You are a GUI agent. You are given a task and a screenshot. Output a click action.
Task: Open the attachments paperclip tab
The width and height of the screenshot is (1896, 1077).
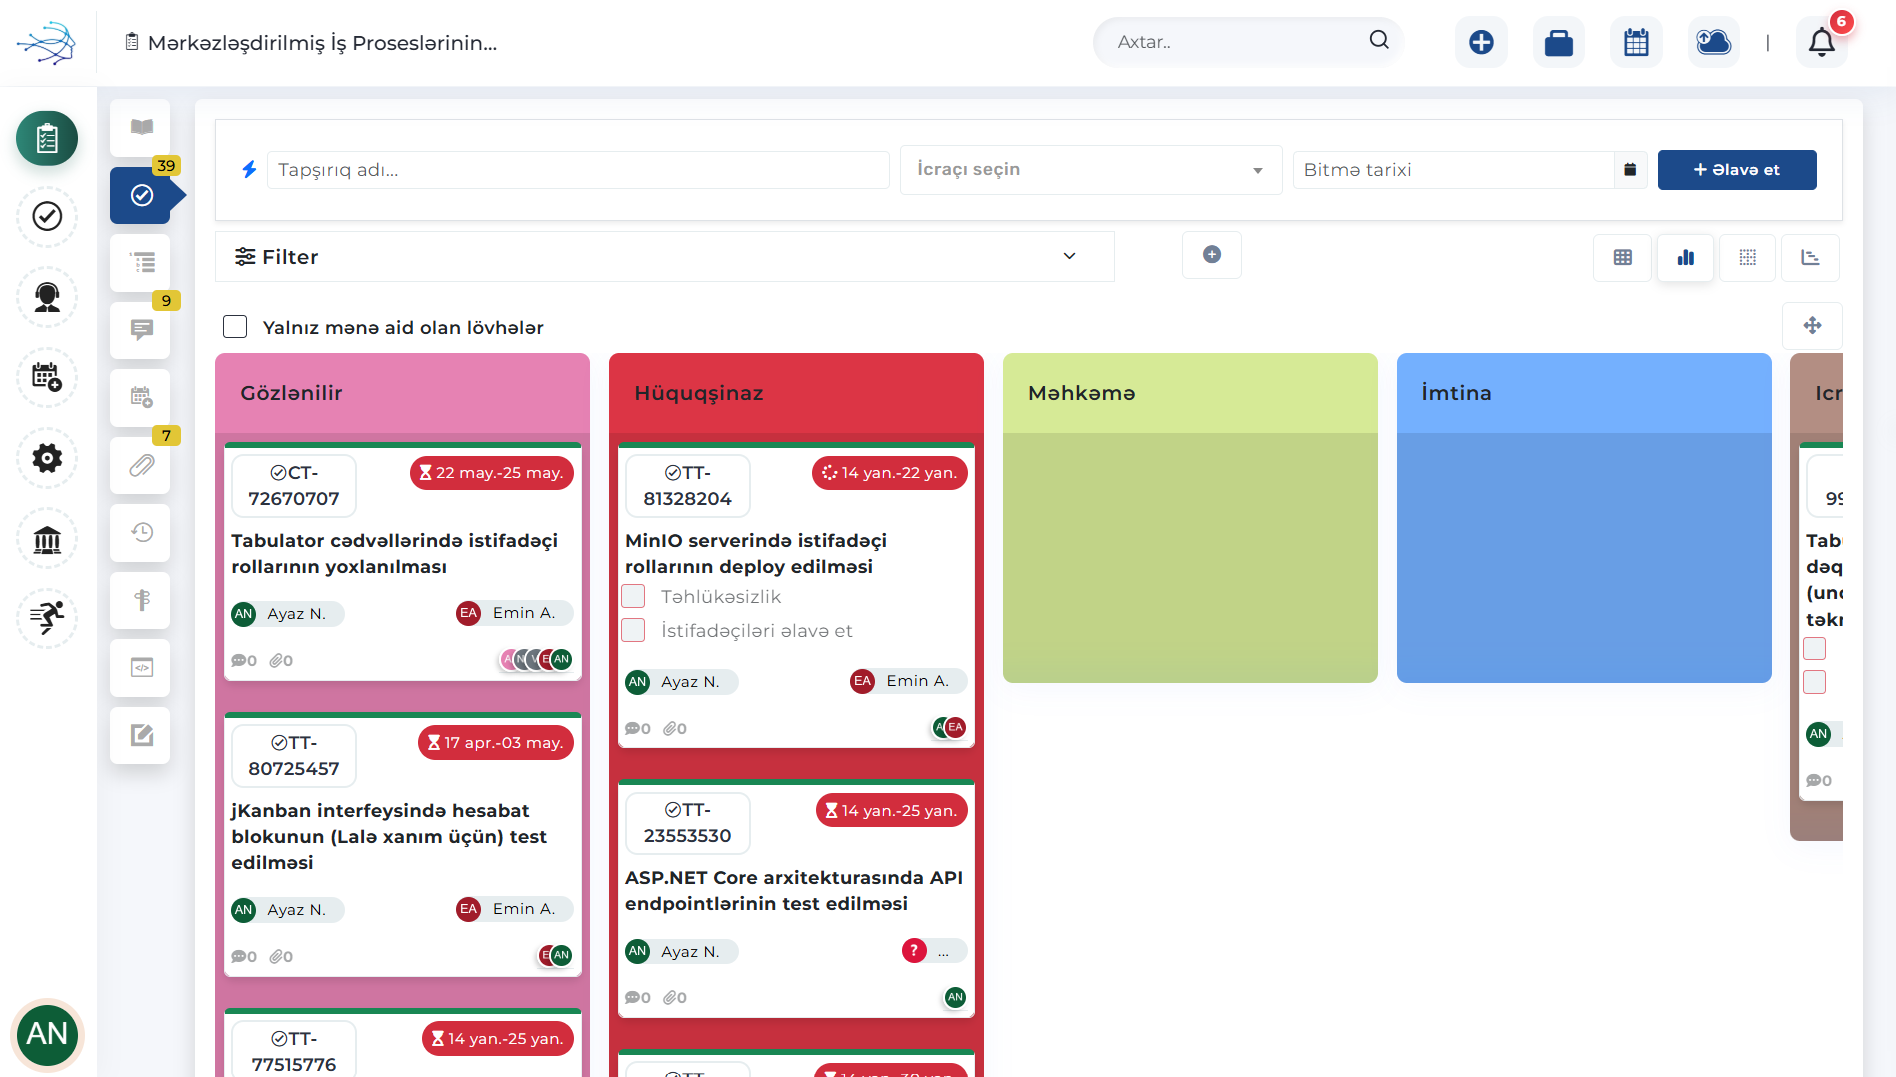click(141, 465)
